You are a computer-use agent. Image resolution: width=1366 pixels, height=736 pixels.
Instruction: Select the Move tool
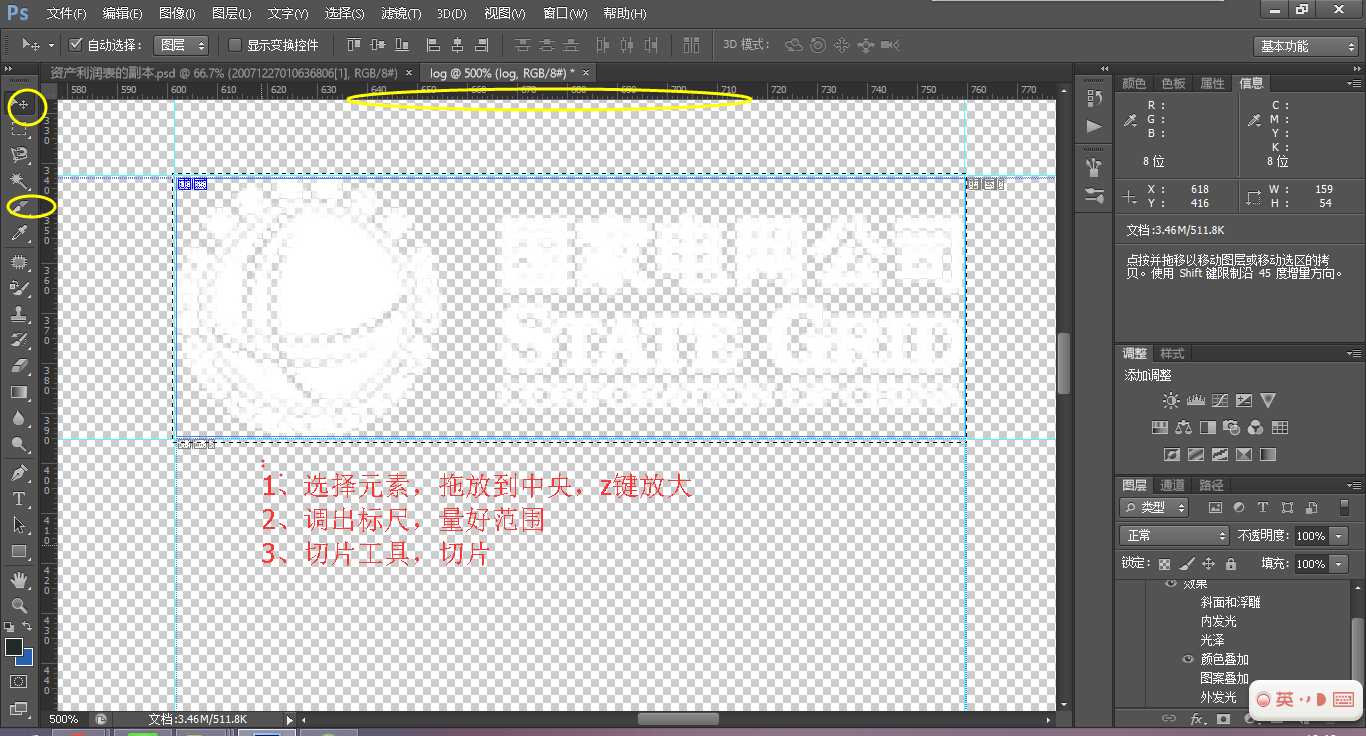pos(20,105)
